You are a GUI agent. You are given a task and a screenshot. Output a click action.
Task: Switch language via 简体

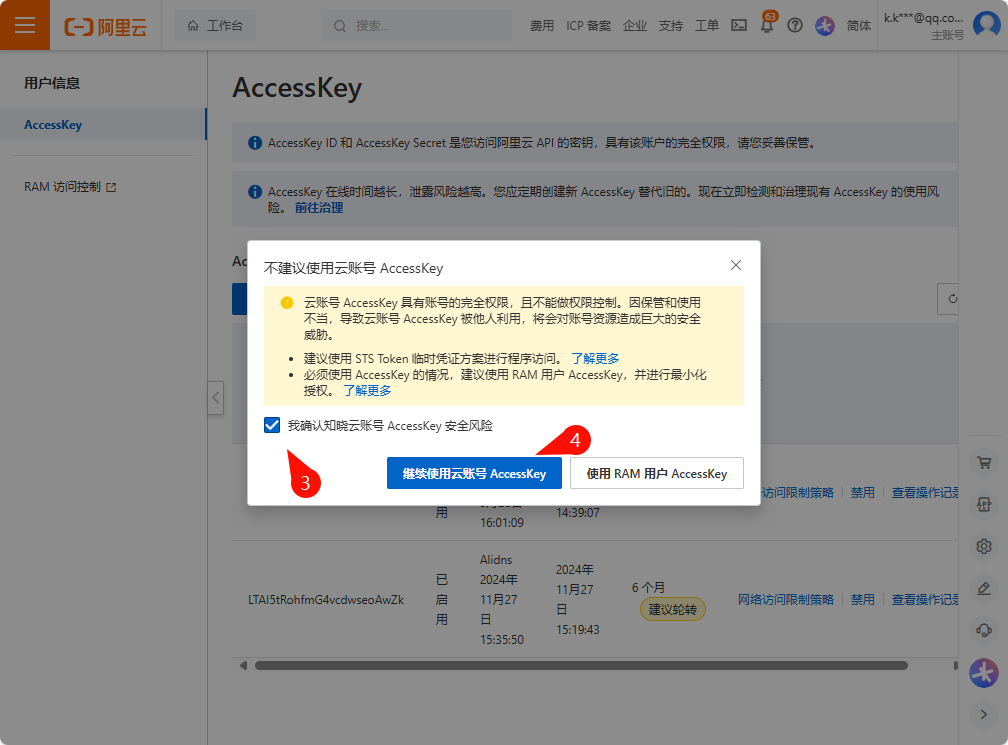(x=858, y=26)
